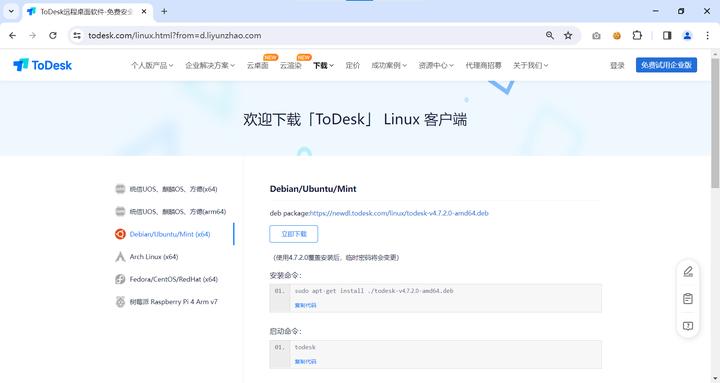This screenshot has width=720, height=383.
Task: Expand 个人版产品 menu
Action: pos(152,66)
